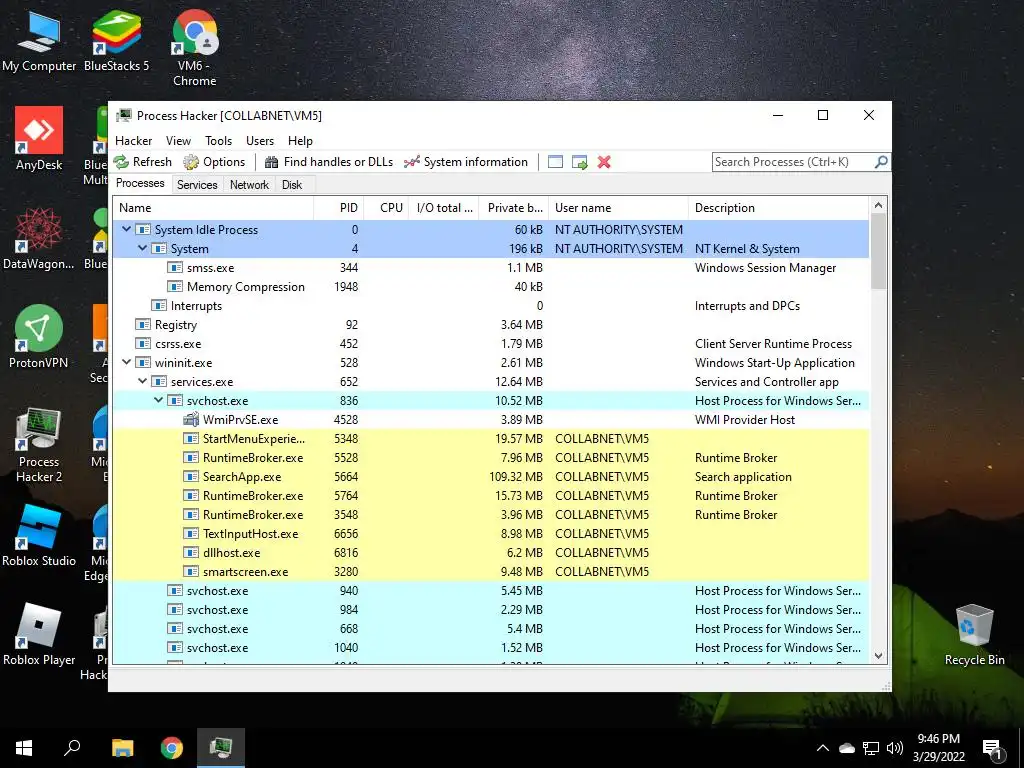Open the Users menu
The width and height of the screenshot is (1024, 768).
click(x=260, y=140)
